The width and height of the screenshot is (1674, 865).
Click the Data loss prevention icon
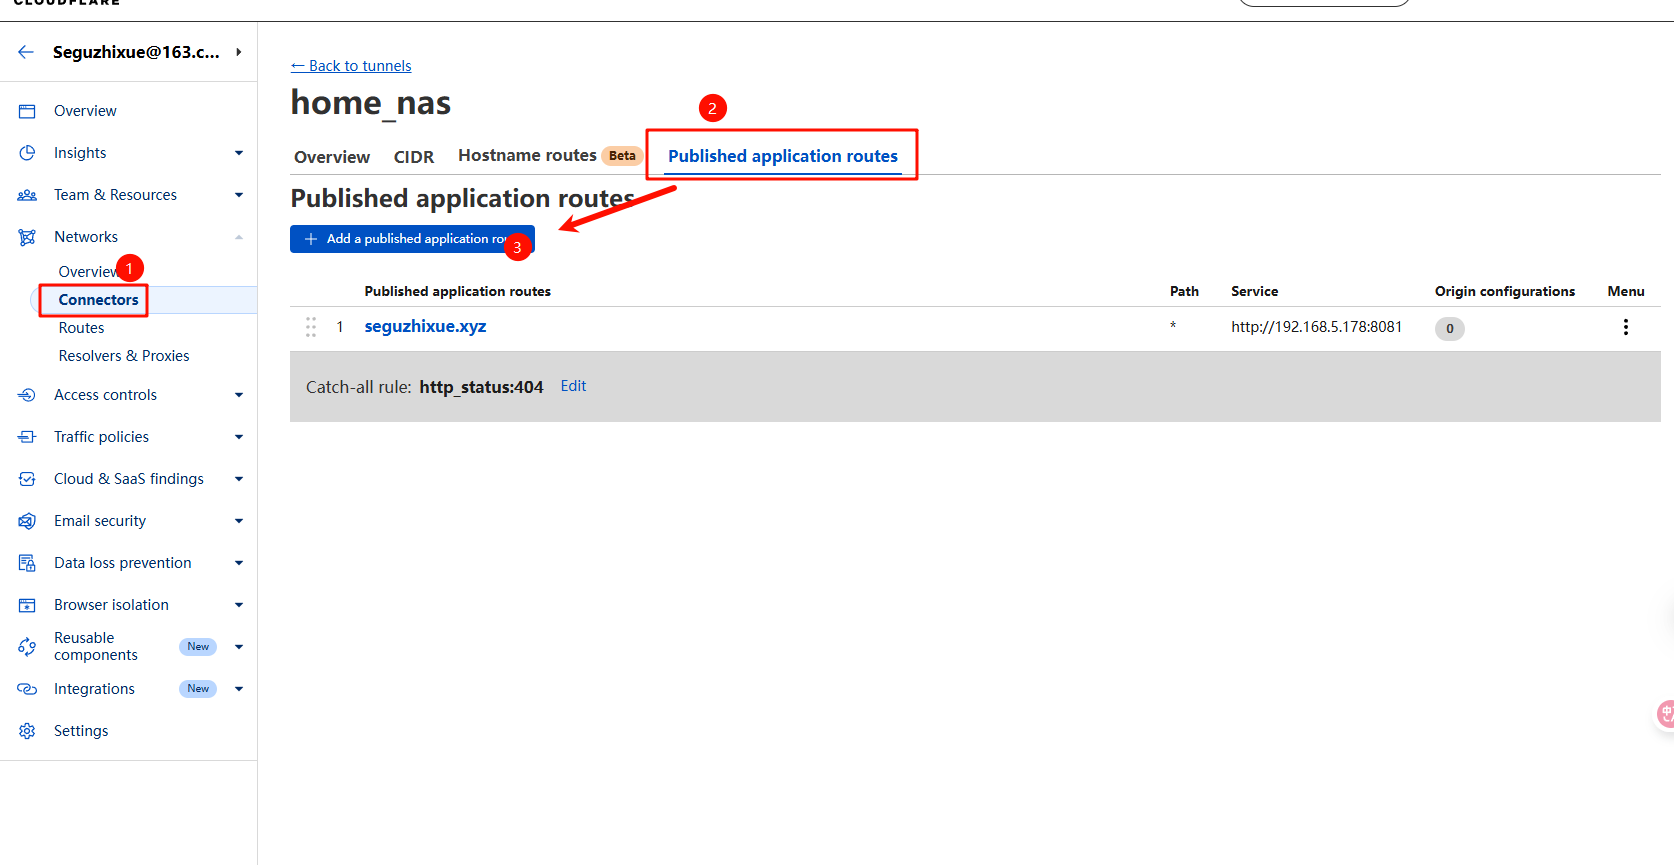(x=27, y=563)
